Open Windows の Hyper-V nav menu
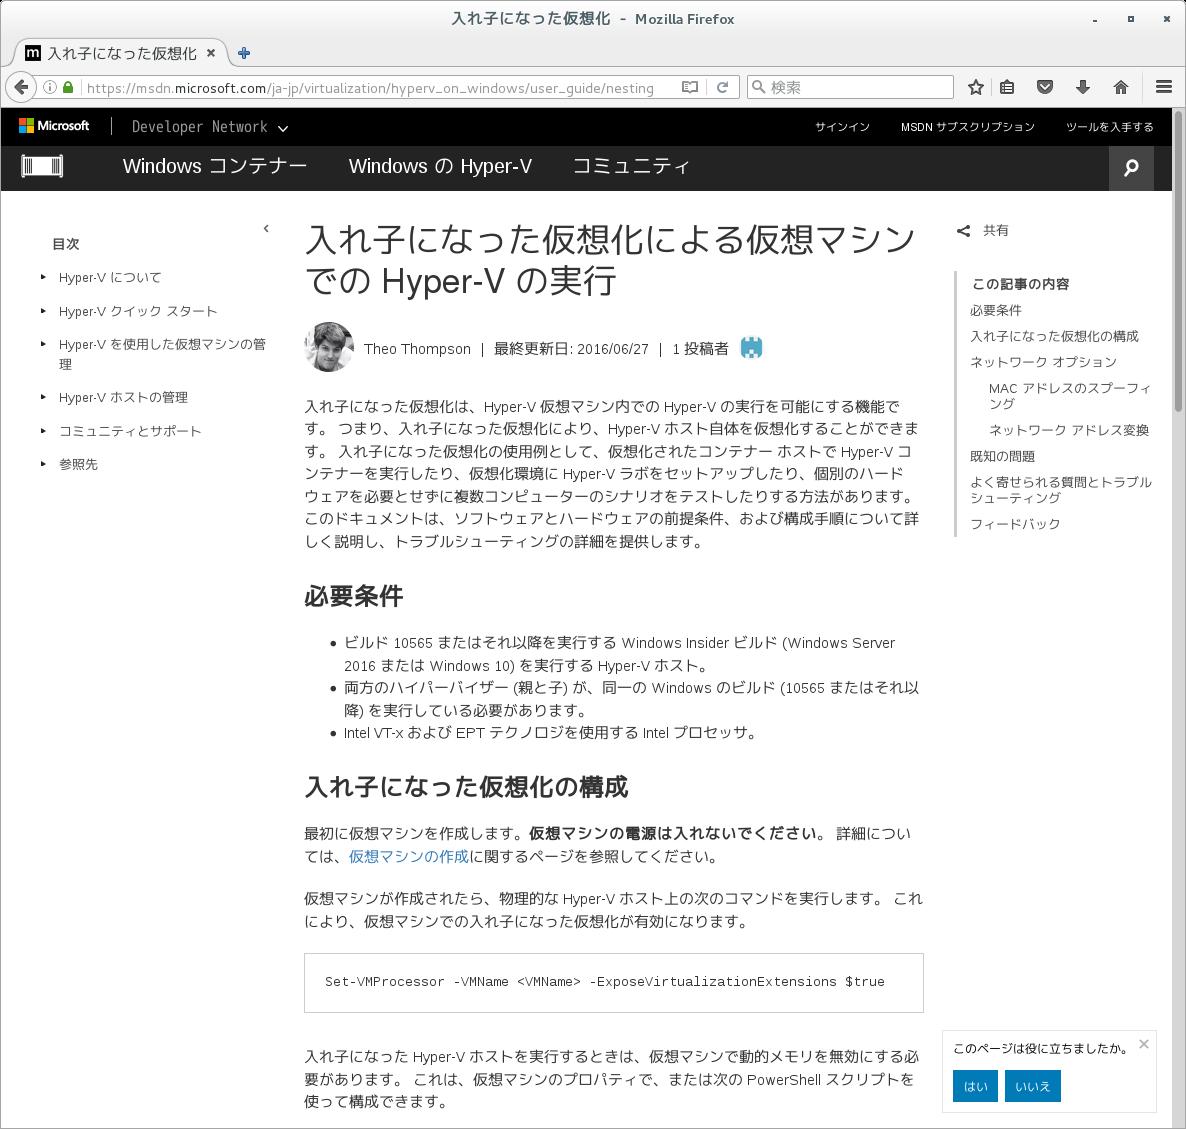 440,166
